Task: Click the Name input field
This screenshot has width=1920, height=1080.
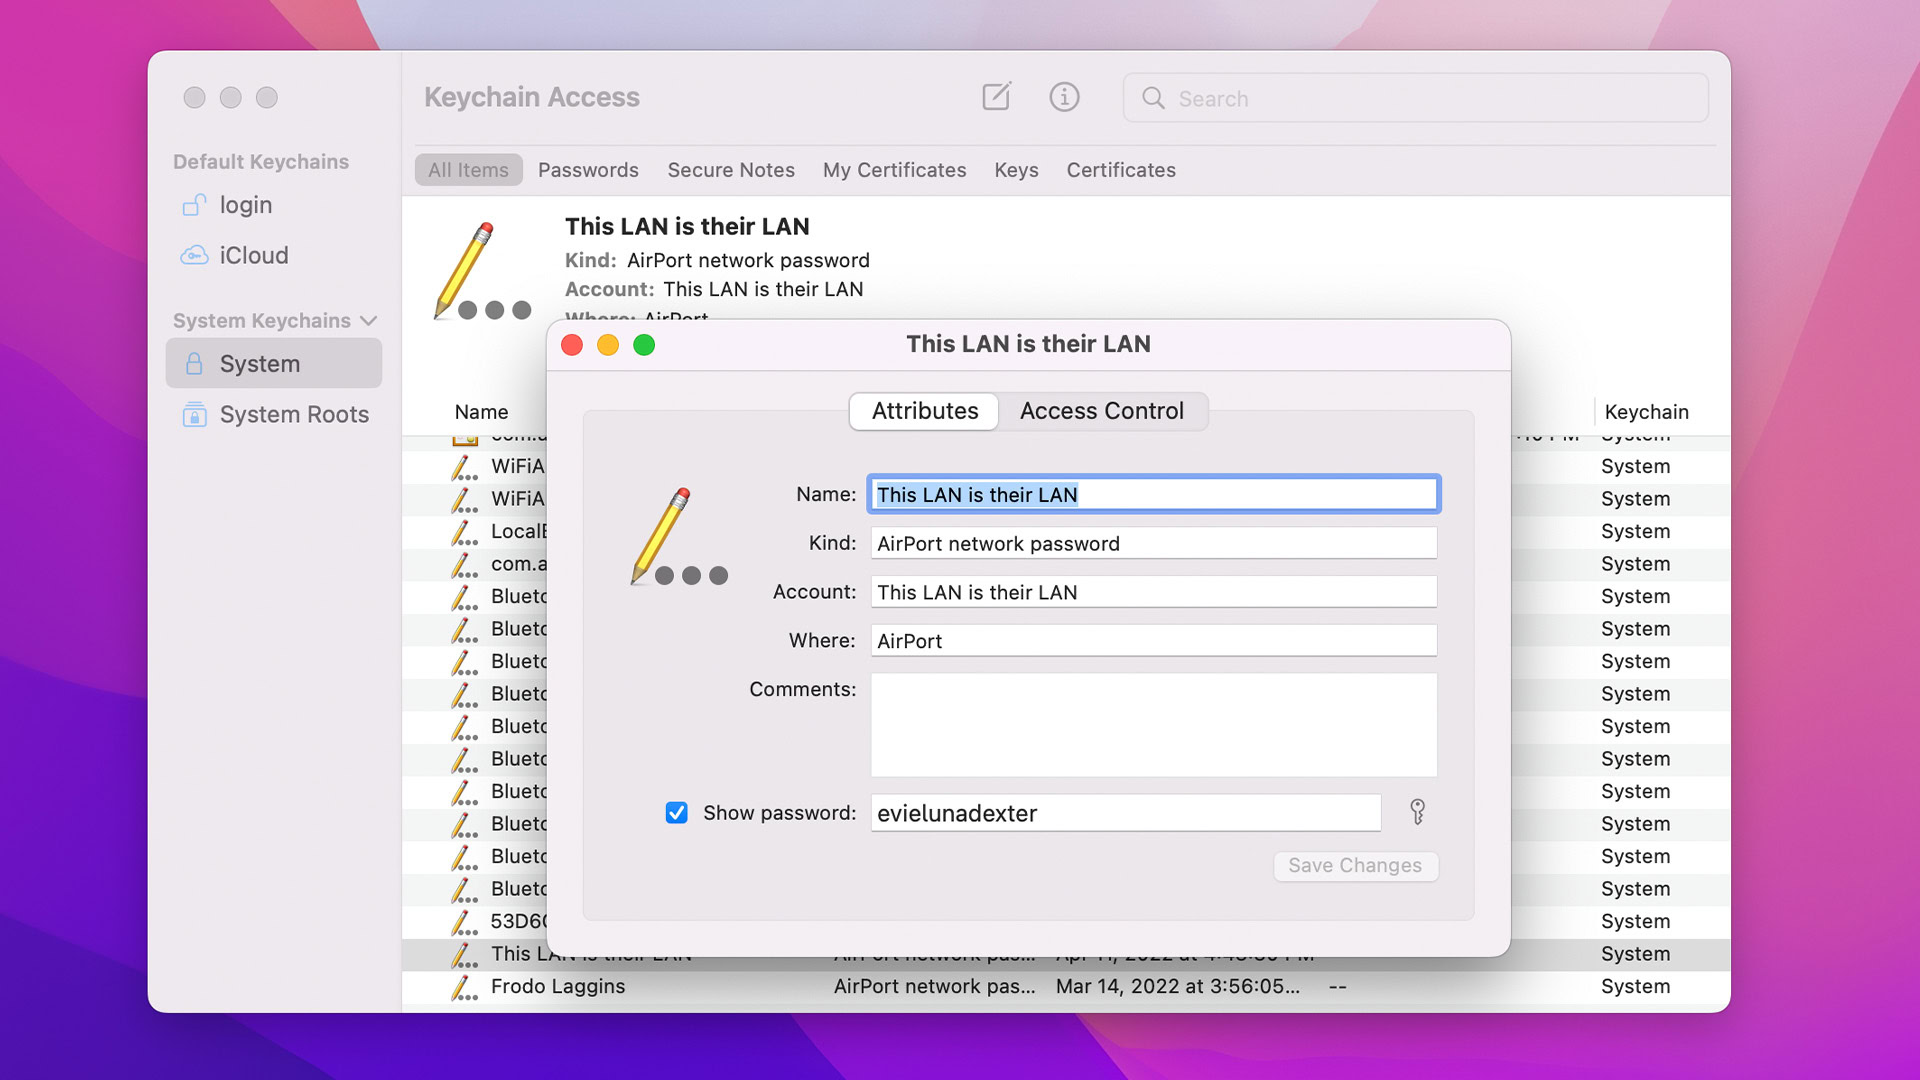Action: [1153, 495]
